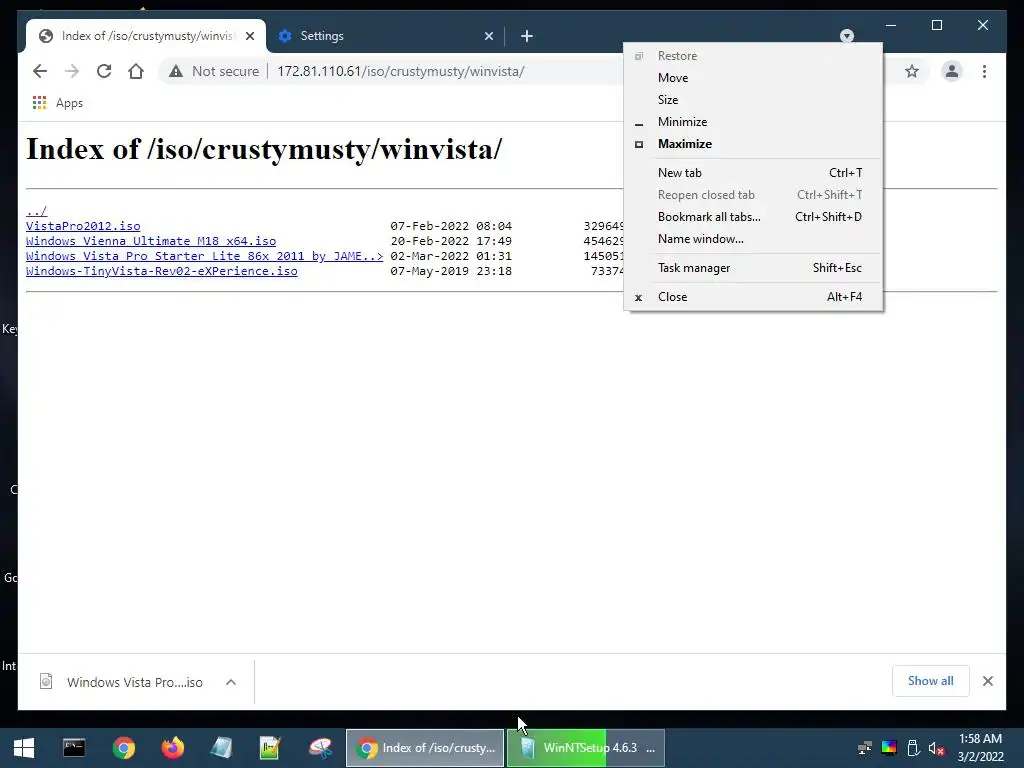Viewport: 1024px width, 768px height.
Task: Download Windows Vista Pro Starter Lite link
Action: (204, 256)
